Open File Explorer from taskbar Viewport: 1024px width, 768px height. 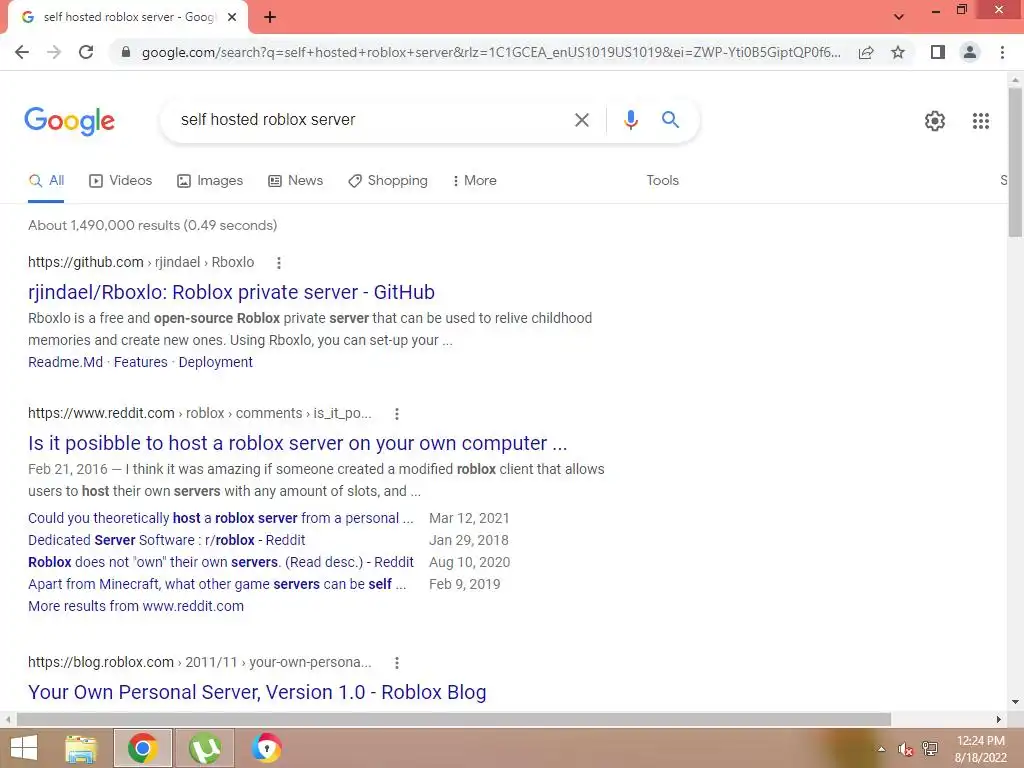point(81,748)
